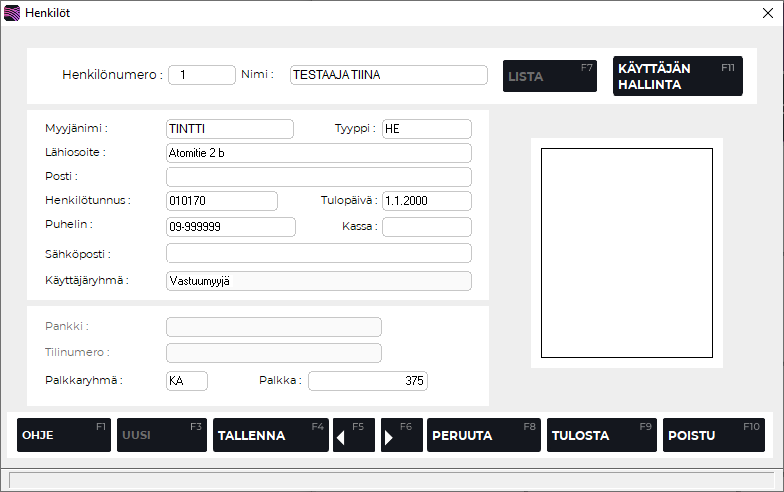
Task: Click the empty photo placeholder box
Action: coord(626,253)
